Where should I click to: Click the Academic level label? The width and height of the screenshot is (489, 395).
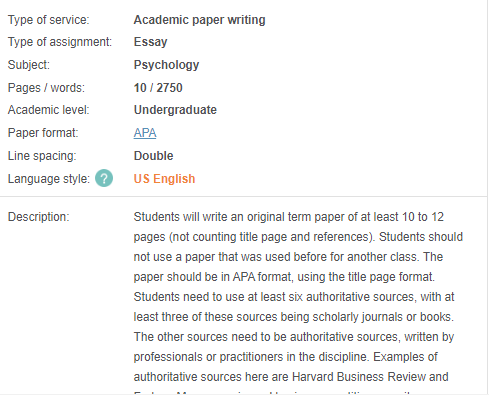point(49,110)
